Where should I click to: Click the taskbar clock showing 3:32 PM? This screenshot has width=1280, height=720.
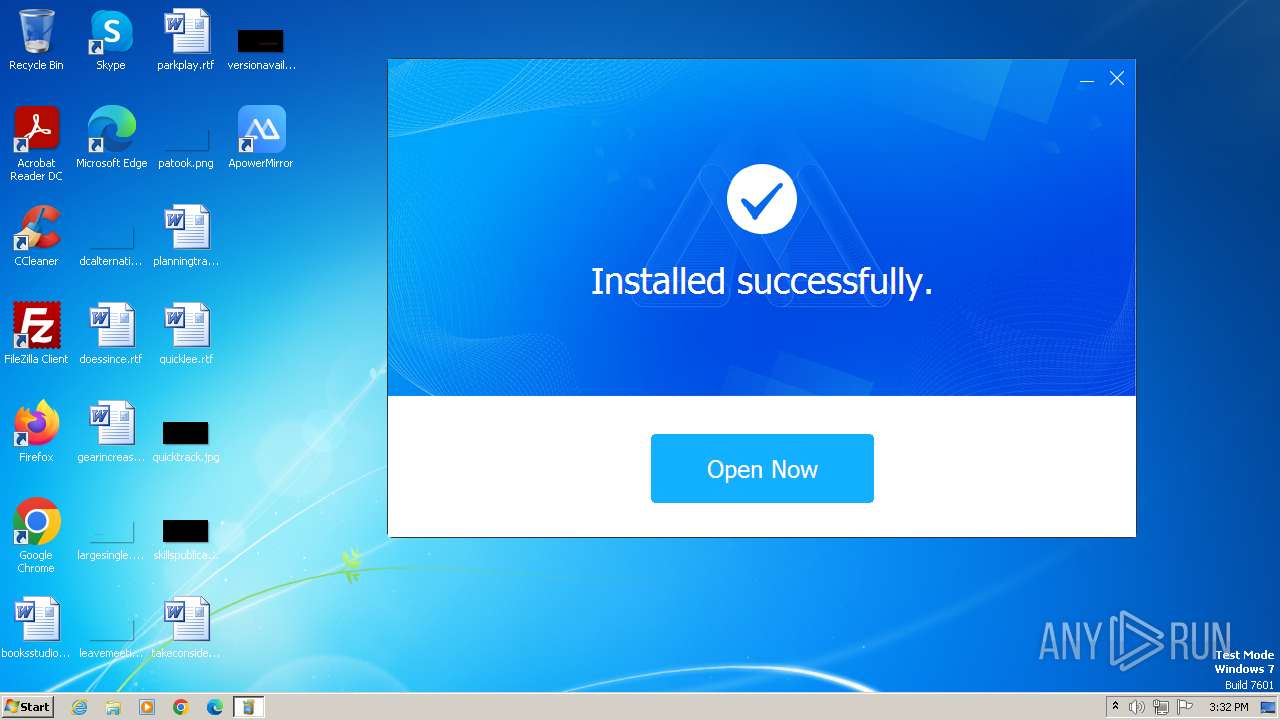[x=1228, y=707]
